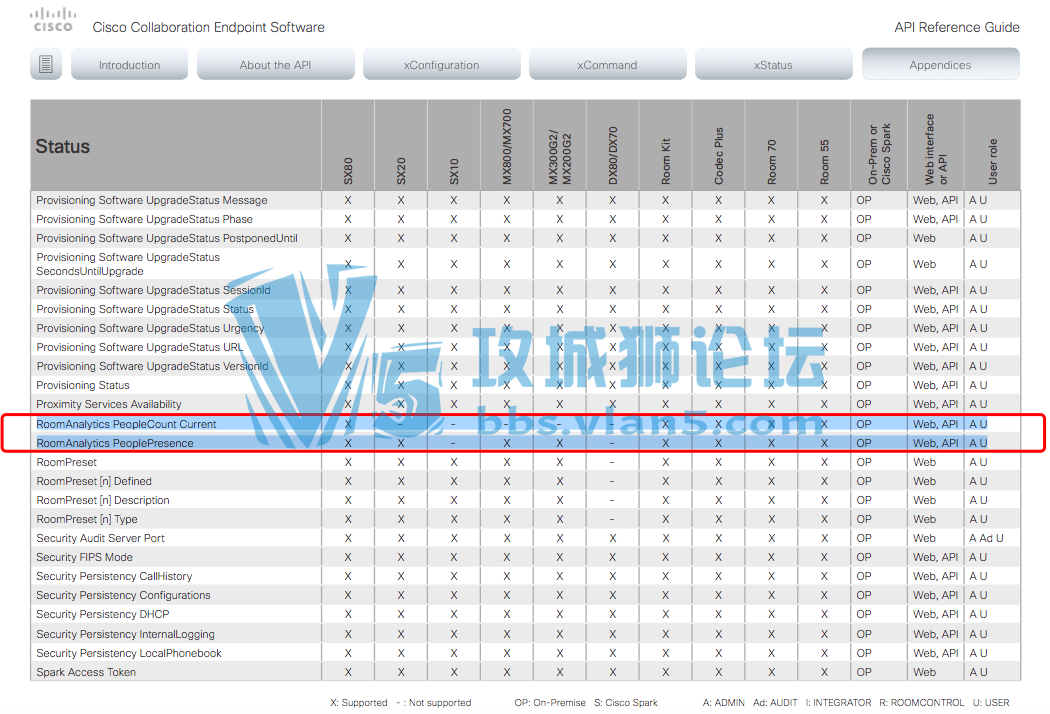This screenshot has width=1050, height=714.
Task: Select RoomAnalytics PeopleCount Current row
Action: pyautogui.click(x=526, y=424)
